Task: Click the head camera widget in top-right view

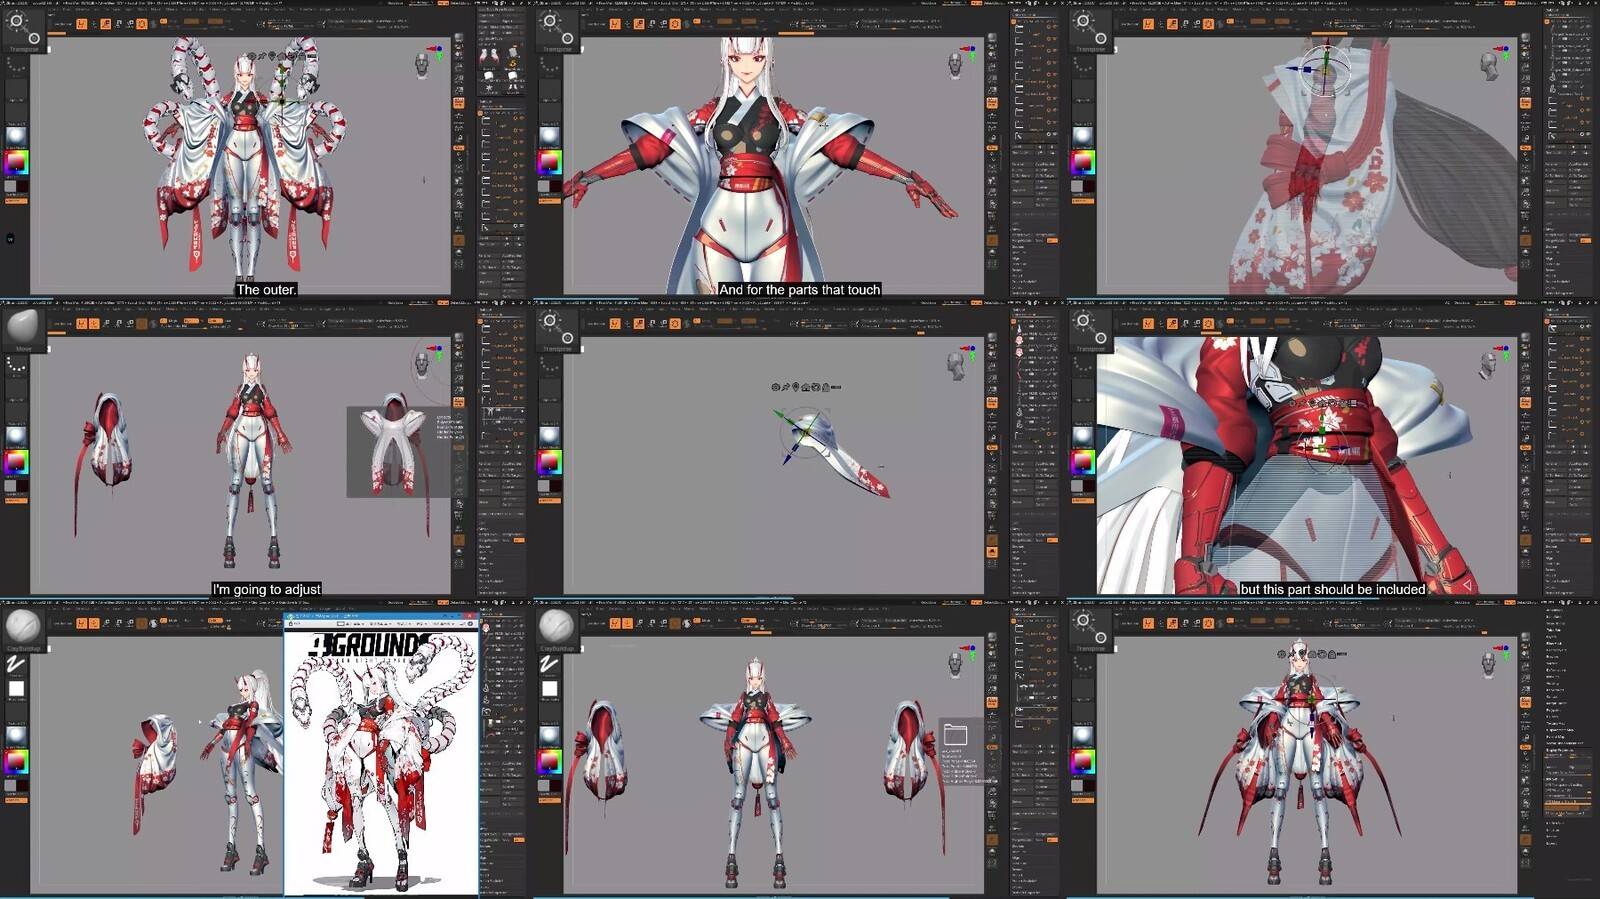Action: pyautogui.click(x=1489, y=66)
